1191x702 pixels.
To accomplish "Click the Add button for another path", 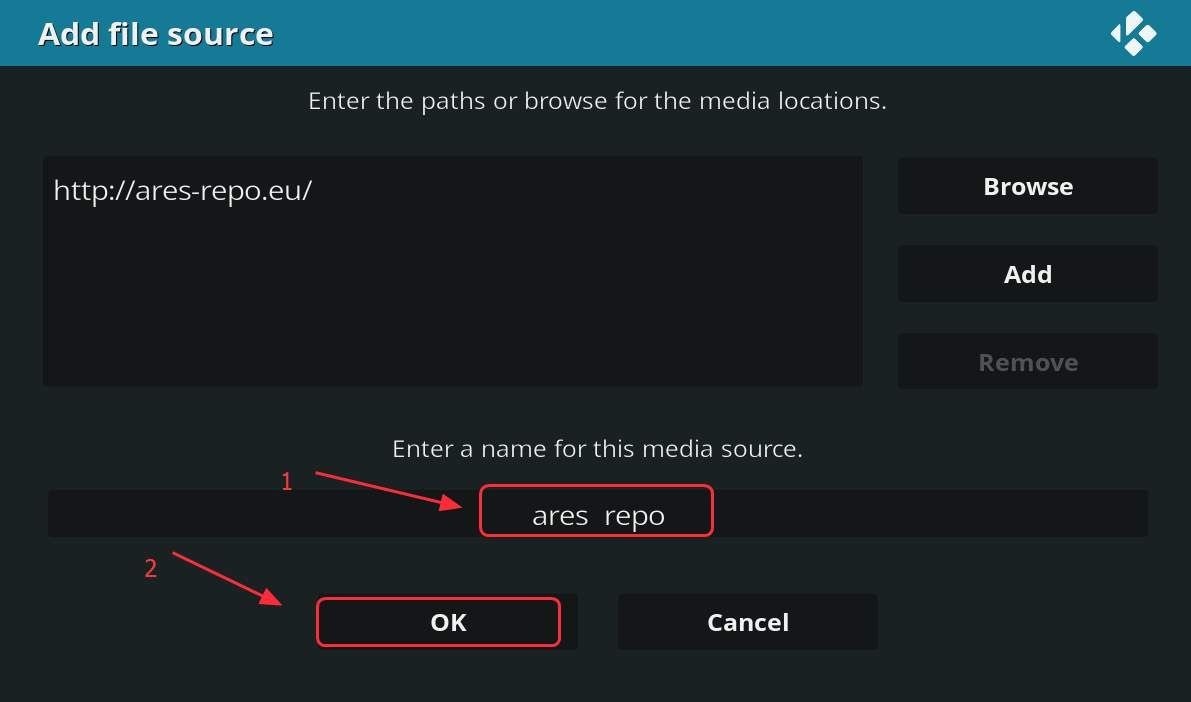I will click(1027, 274).
